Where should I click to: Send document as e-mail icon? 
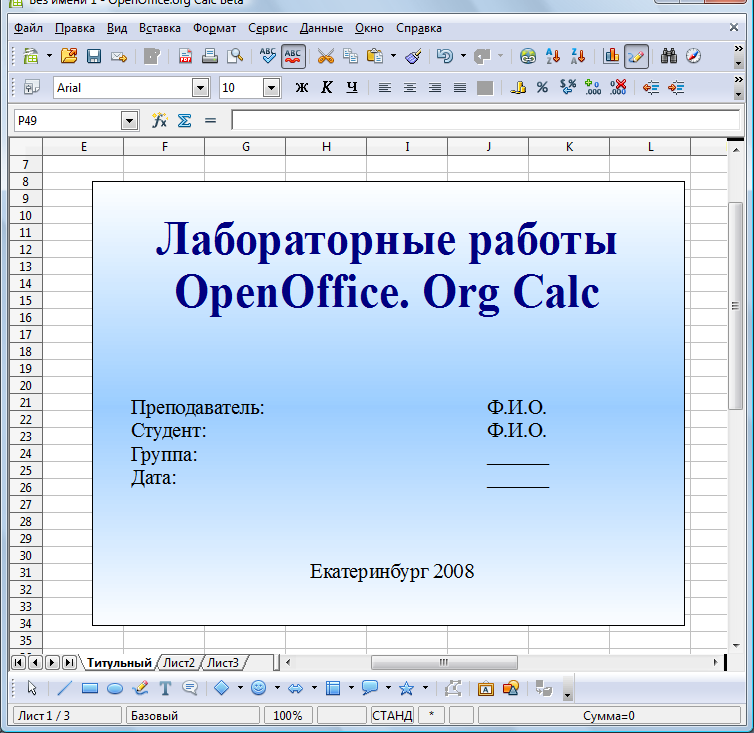119,57
